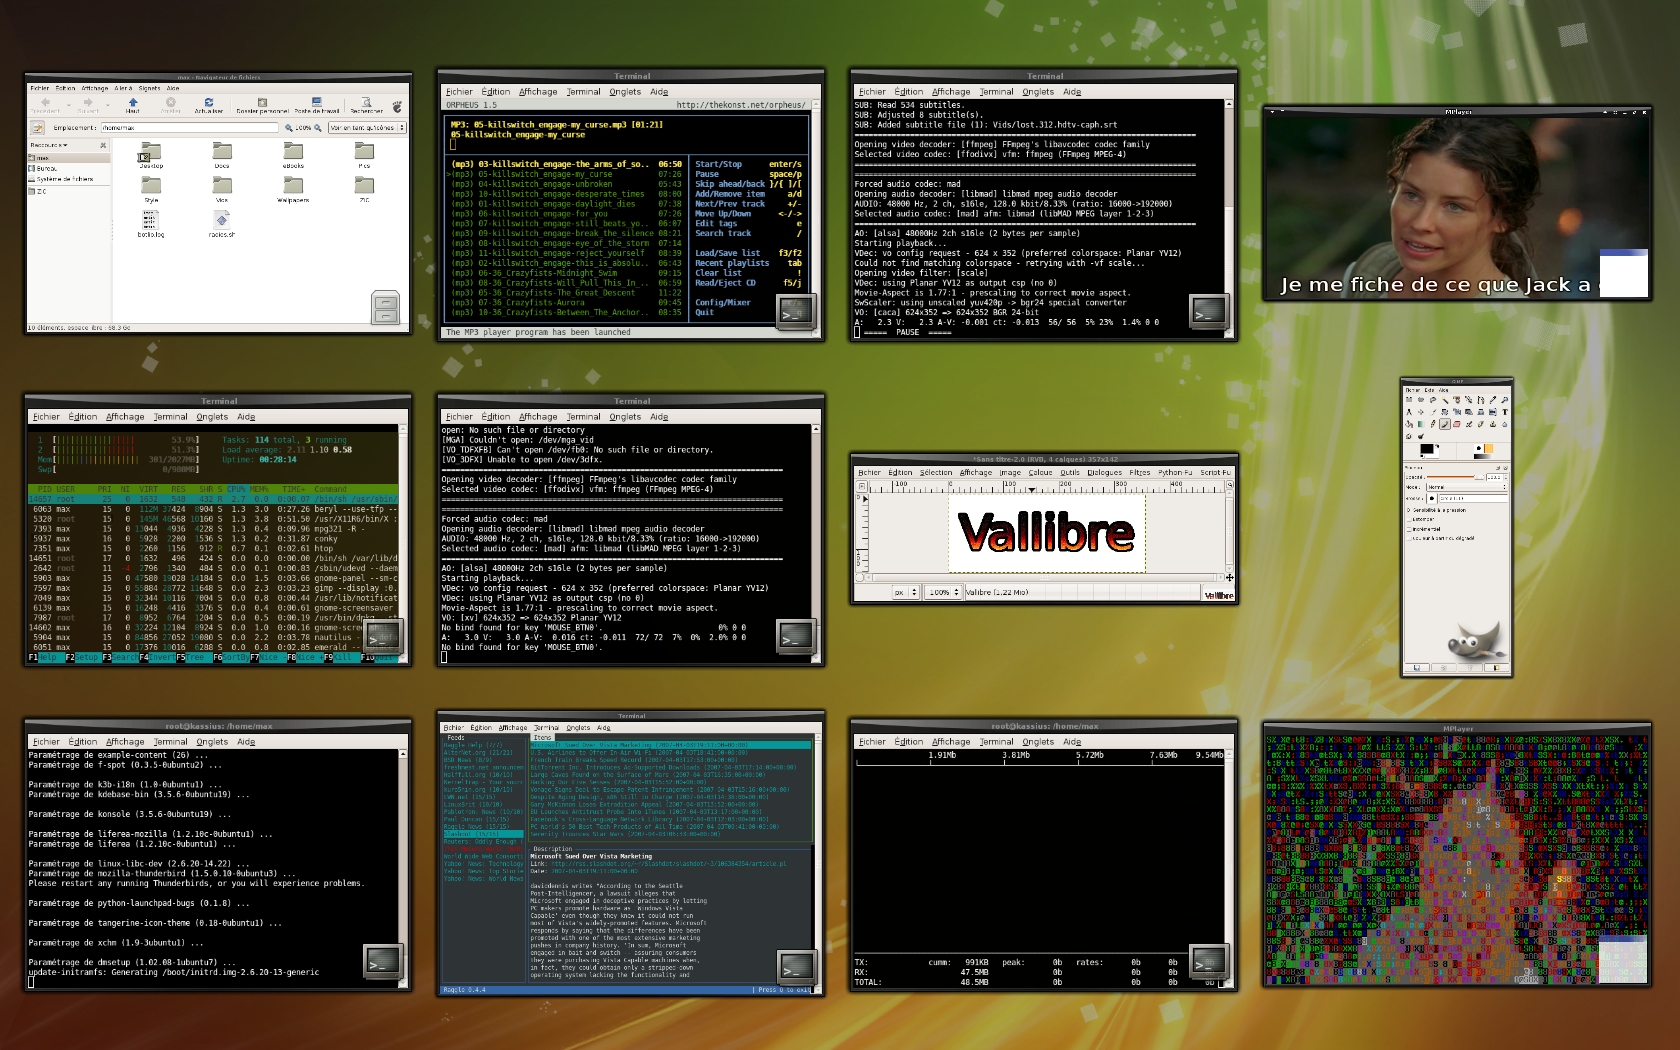Click the Emplacement path input field

pyautogui.click(x=190, y=128)
